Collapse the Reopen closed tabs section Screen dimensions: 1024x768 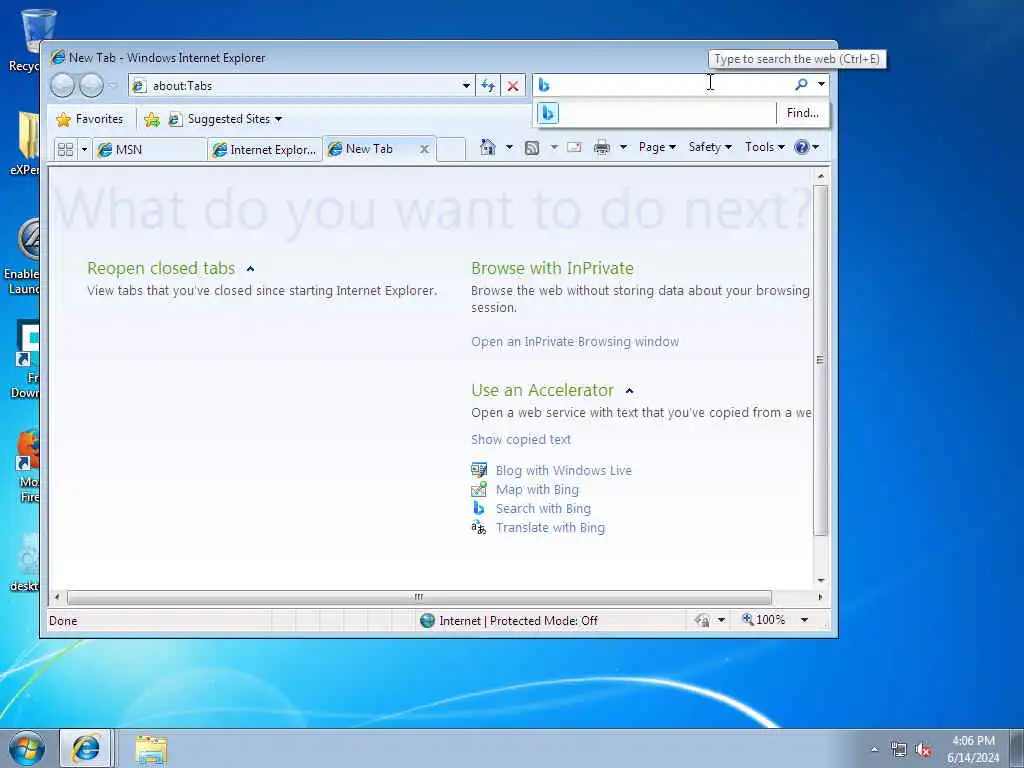coord(250,269)
